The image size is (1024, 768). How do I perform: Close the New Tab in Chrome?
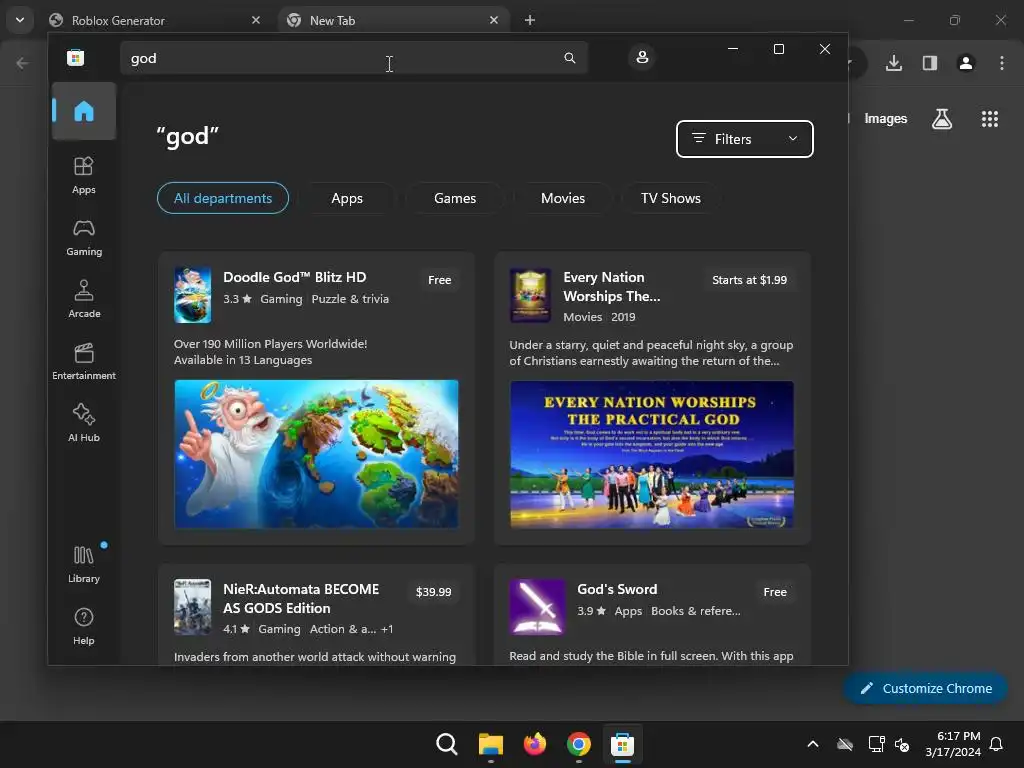(494, 20)
